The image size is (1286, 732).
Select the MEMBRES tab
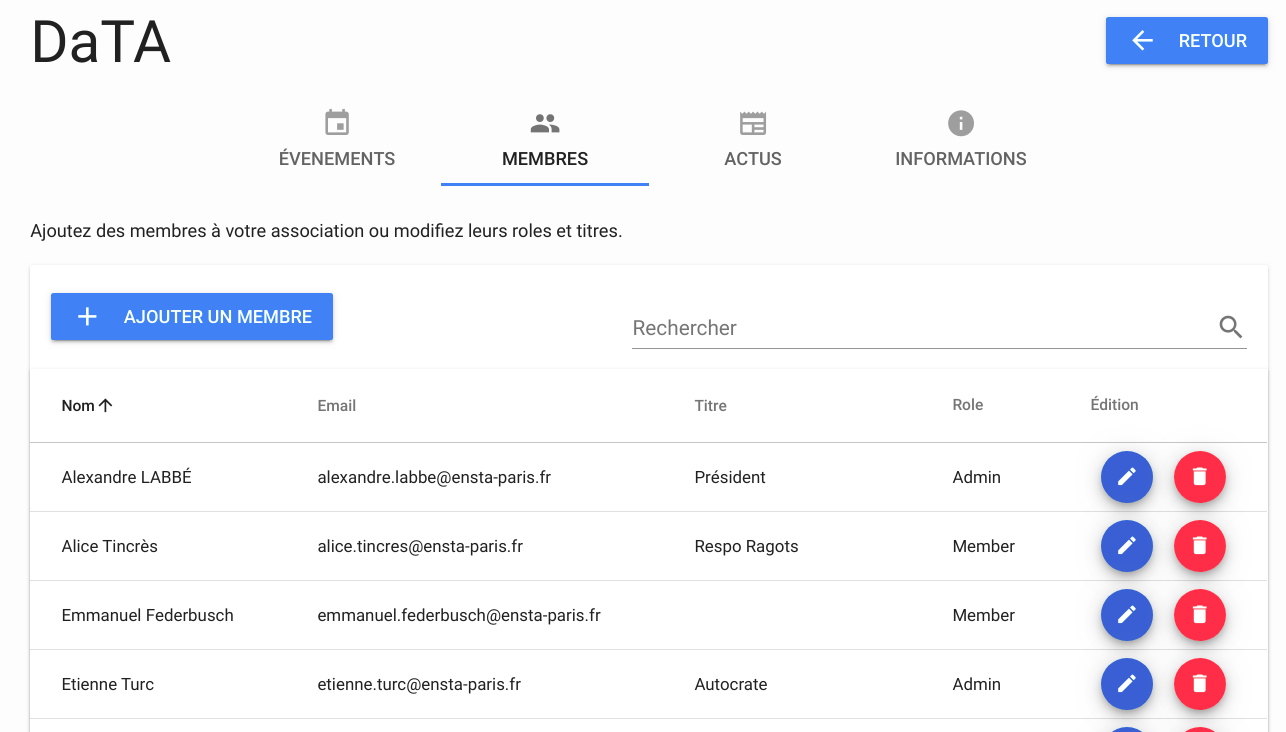pyautogui.click(x=545, y=144)
